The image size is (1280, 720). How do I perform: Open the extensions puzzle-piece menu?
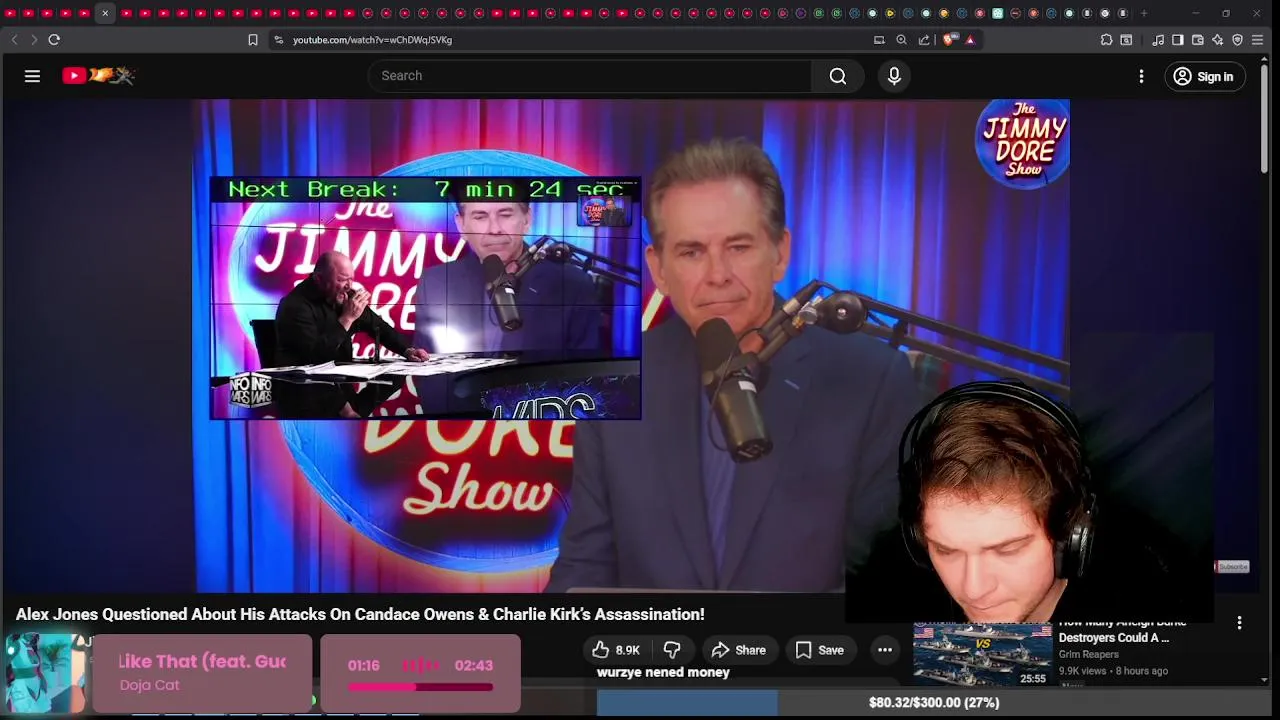pos(1106,40)
